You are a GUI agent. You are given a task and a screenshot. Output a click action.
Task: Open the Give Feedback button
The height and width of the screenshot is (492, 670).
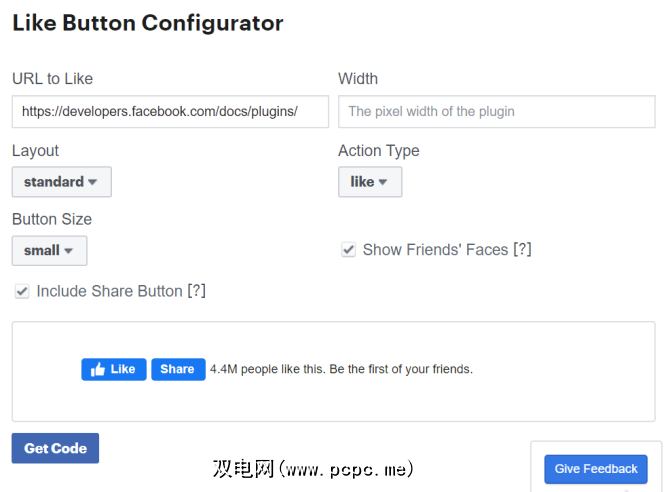(595, 469)
